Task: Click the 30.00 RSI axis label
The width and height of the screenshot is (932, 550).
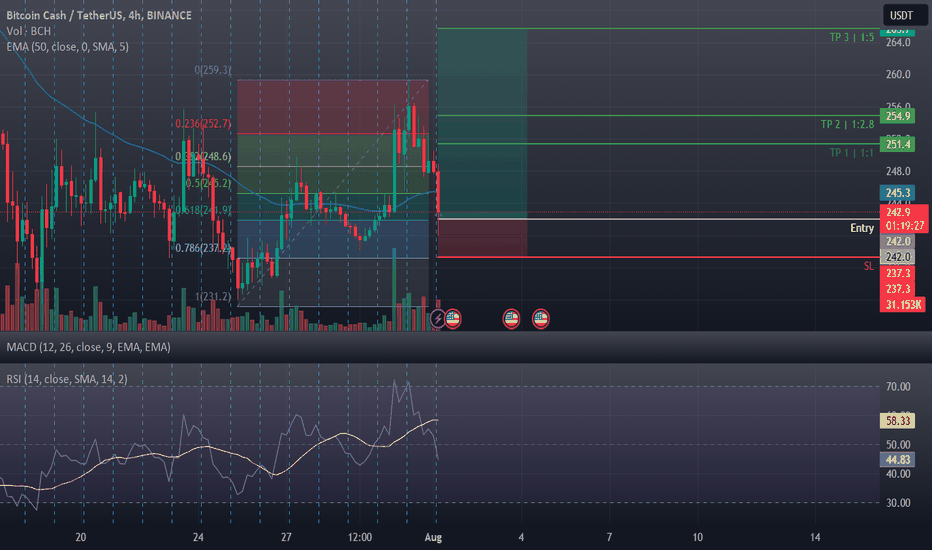Action: click(898, 503)
